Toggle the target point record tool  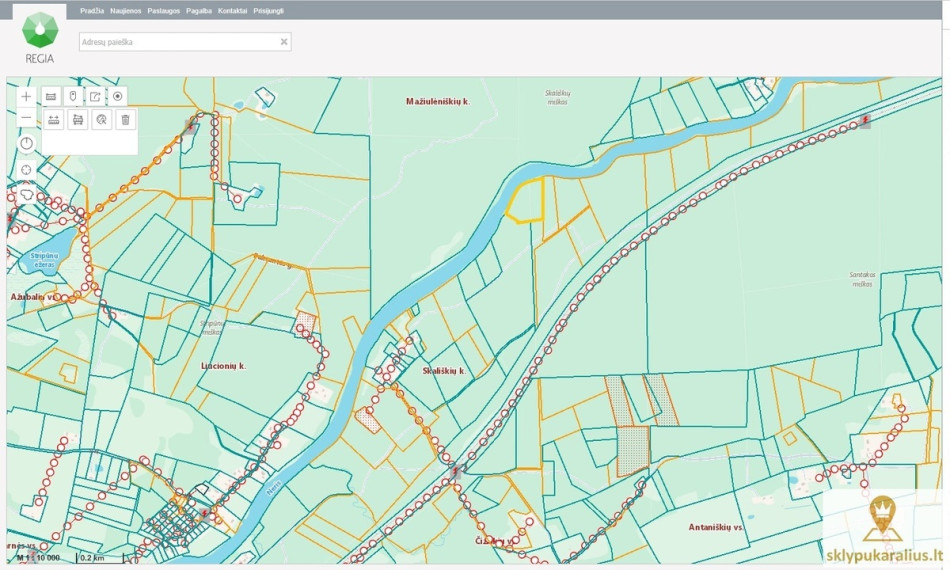click(118, 96)
